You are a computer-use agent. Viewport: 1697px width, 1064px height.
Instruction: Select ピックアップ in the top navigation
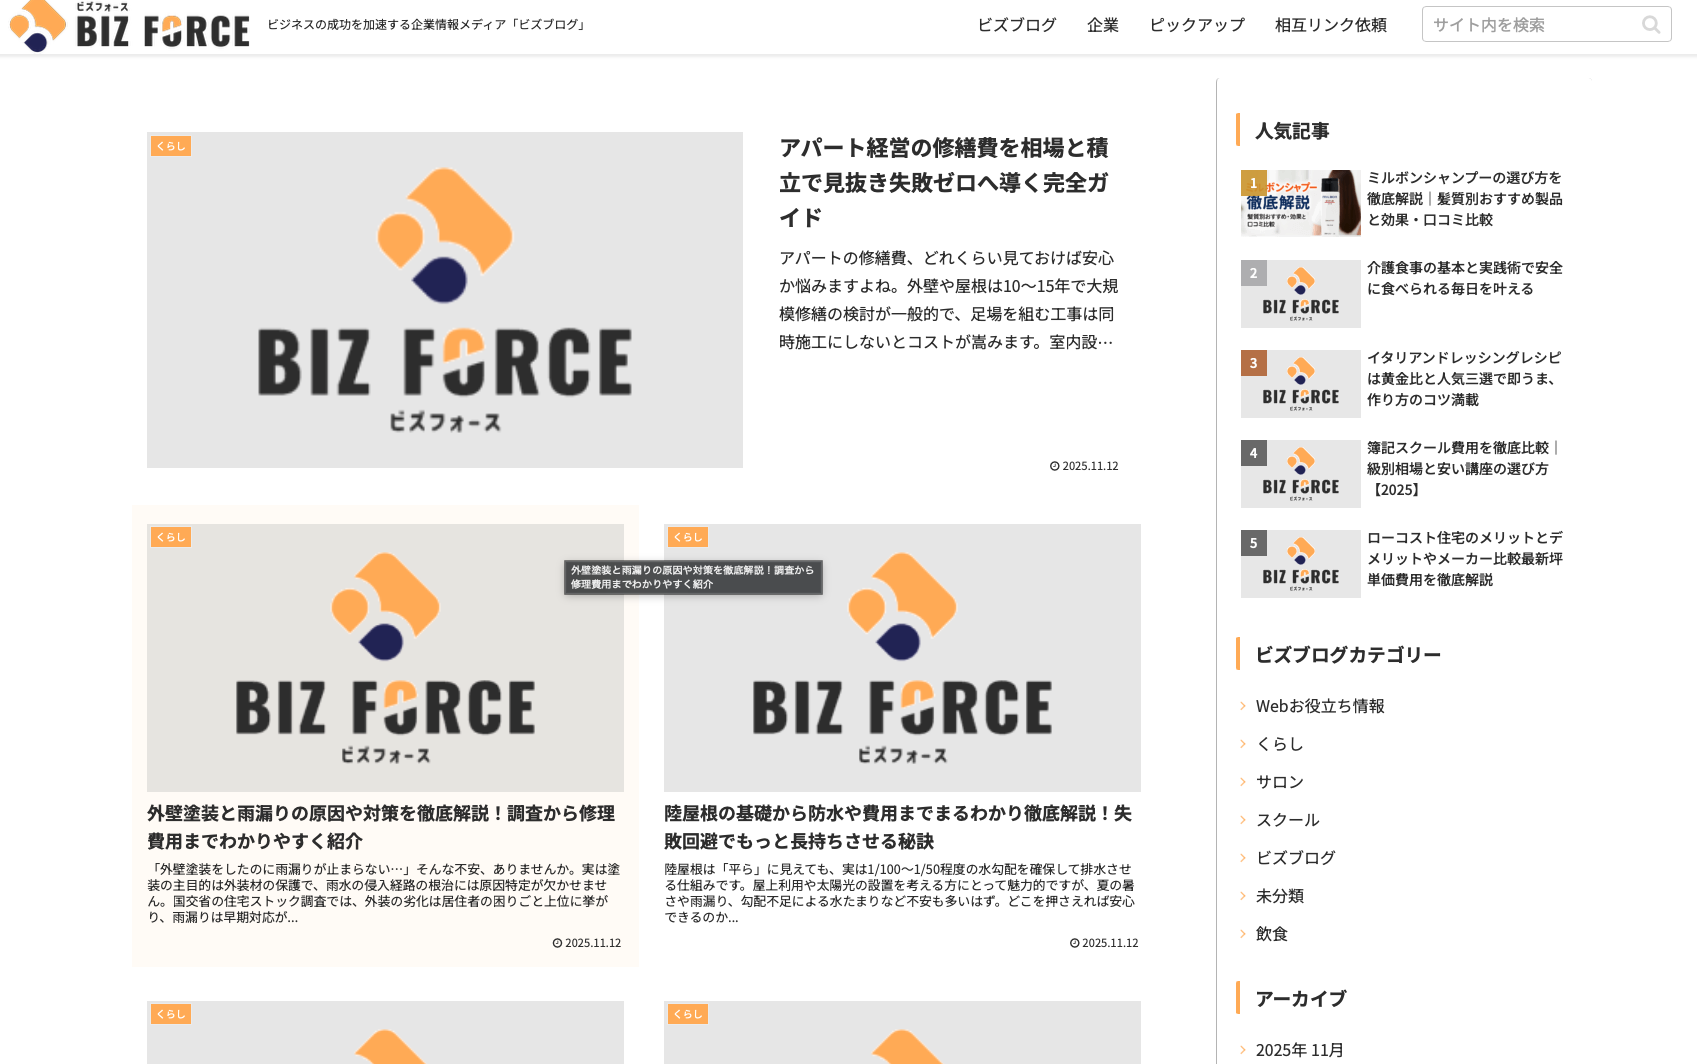(x=1196, y=25)
